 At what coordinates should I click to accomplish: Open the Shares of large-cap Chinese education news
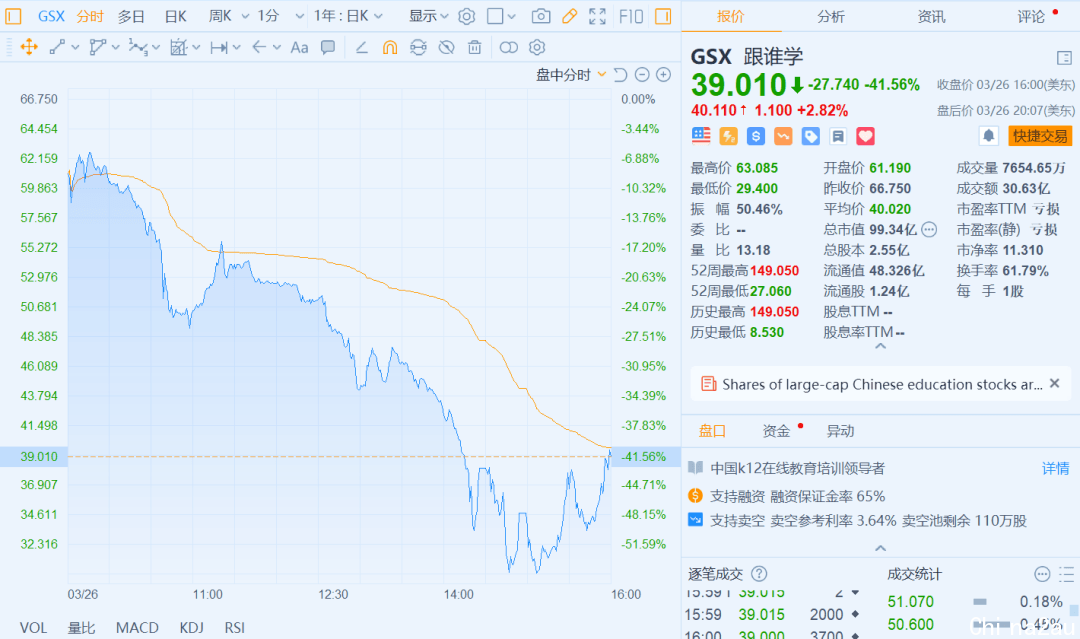882,384
